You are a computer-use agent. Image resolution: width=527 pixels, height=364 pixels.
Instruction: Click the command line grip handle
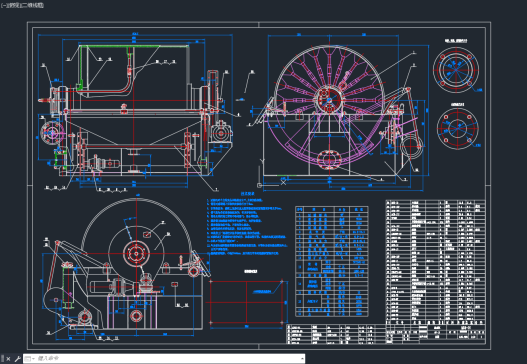pos(3,359)
